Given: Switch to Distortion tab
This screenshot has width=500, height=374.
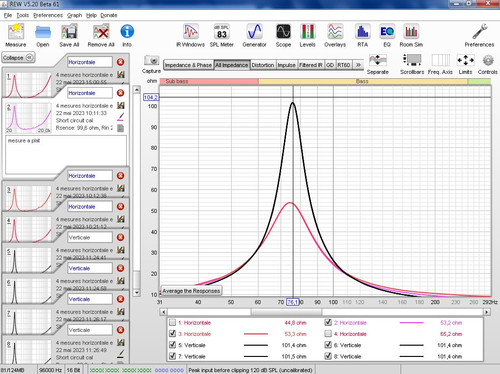Looking at the screenshot, I should coord(263,65).
